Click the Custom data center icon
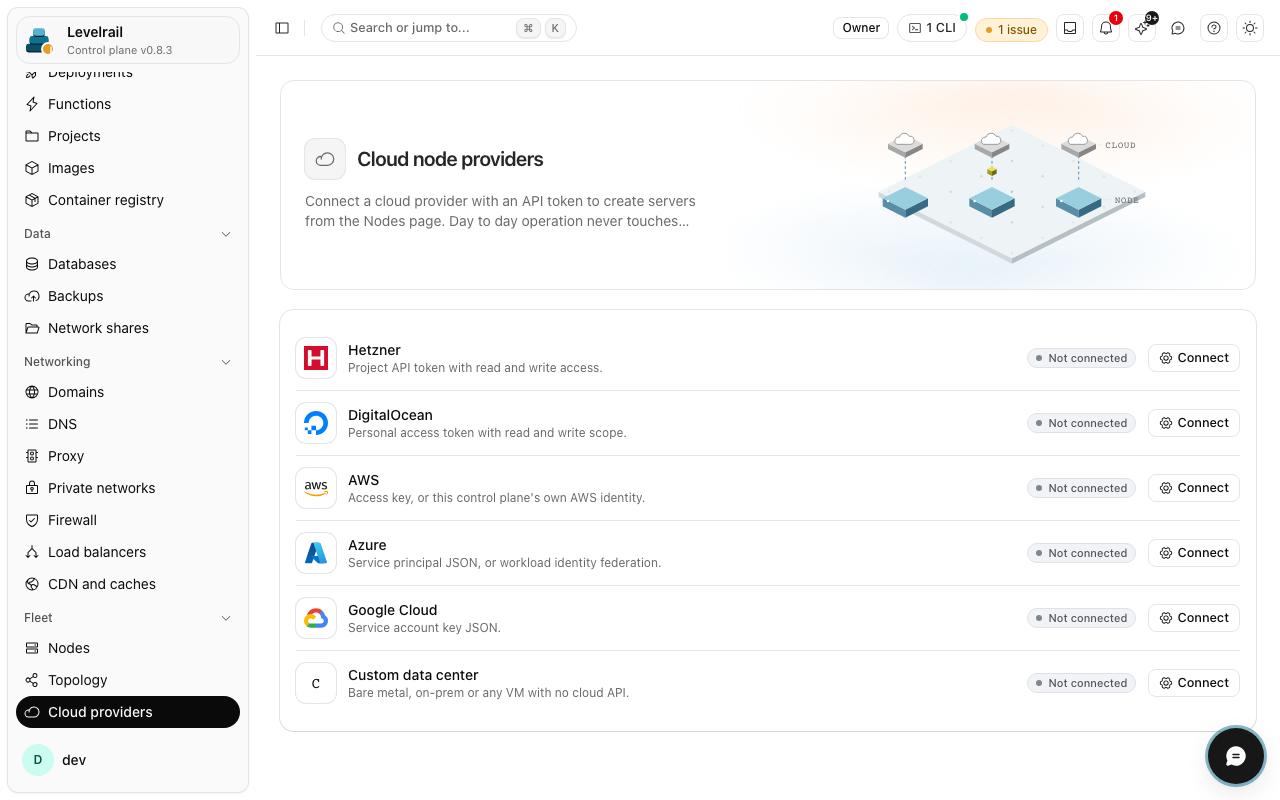1280x800 pixels. (x=316, y=683)
